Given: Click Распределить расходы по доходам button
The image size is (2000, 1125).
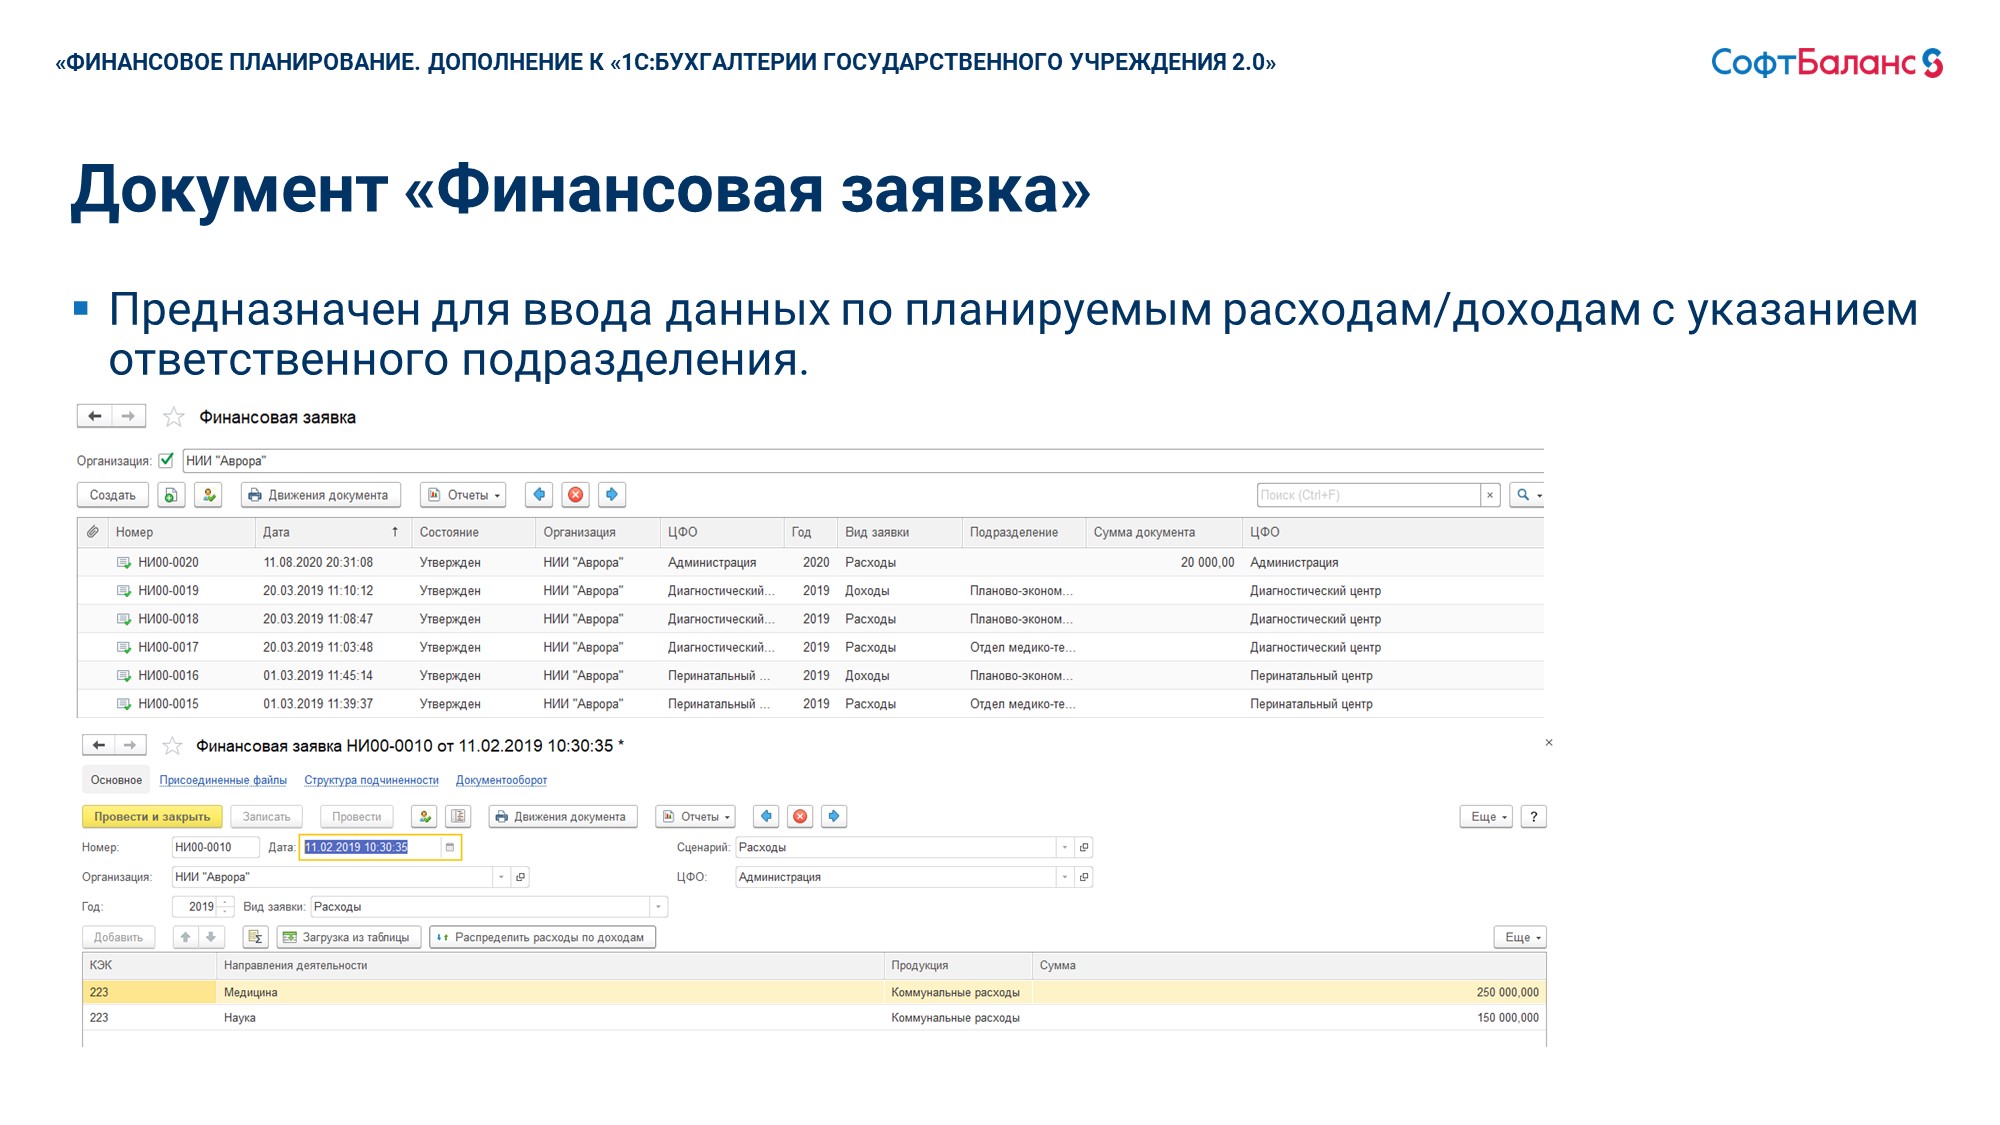Looking at the screenshot, I should click(x=543, y=937).
